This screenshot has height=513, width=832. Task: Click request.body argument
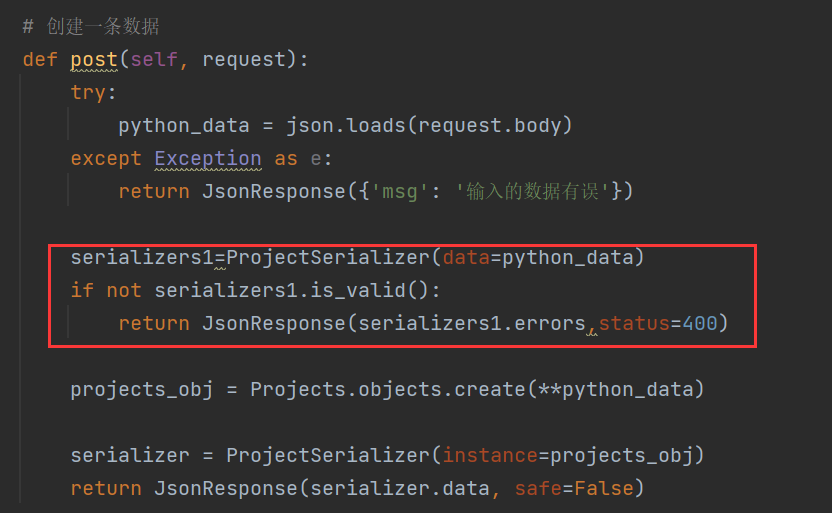(x=489, y=126)
